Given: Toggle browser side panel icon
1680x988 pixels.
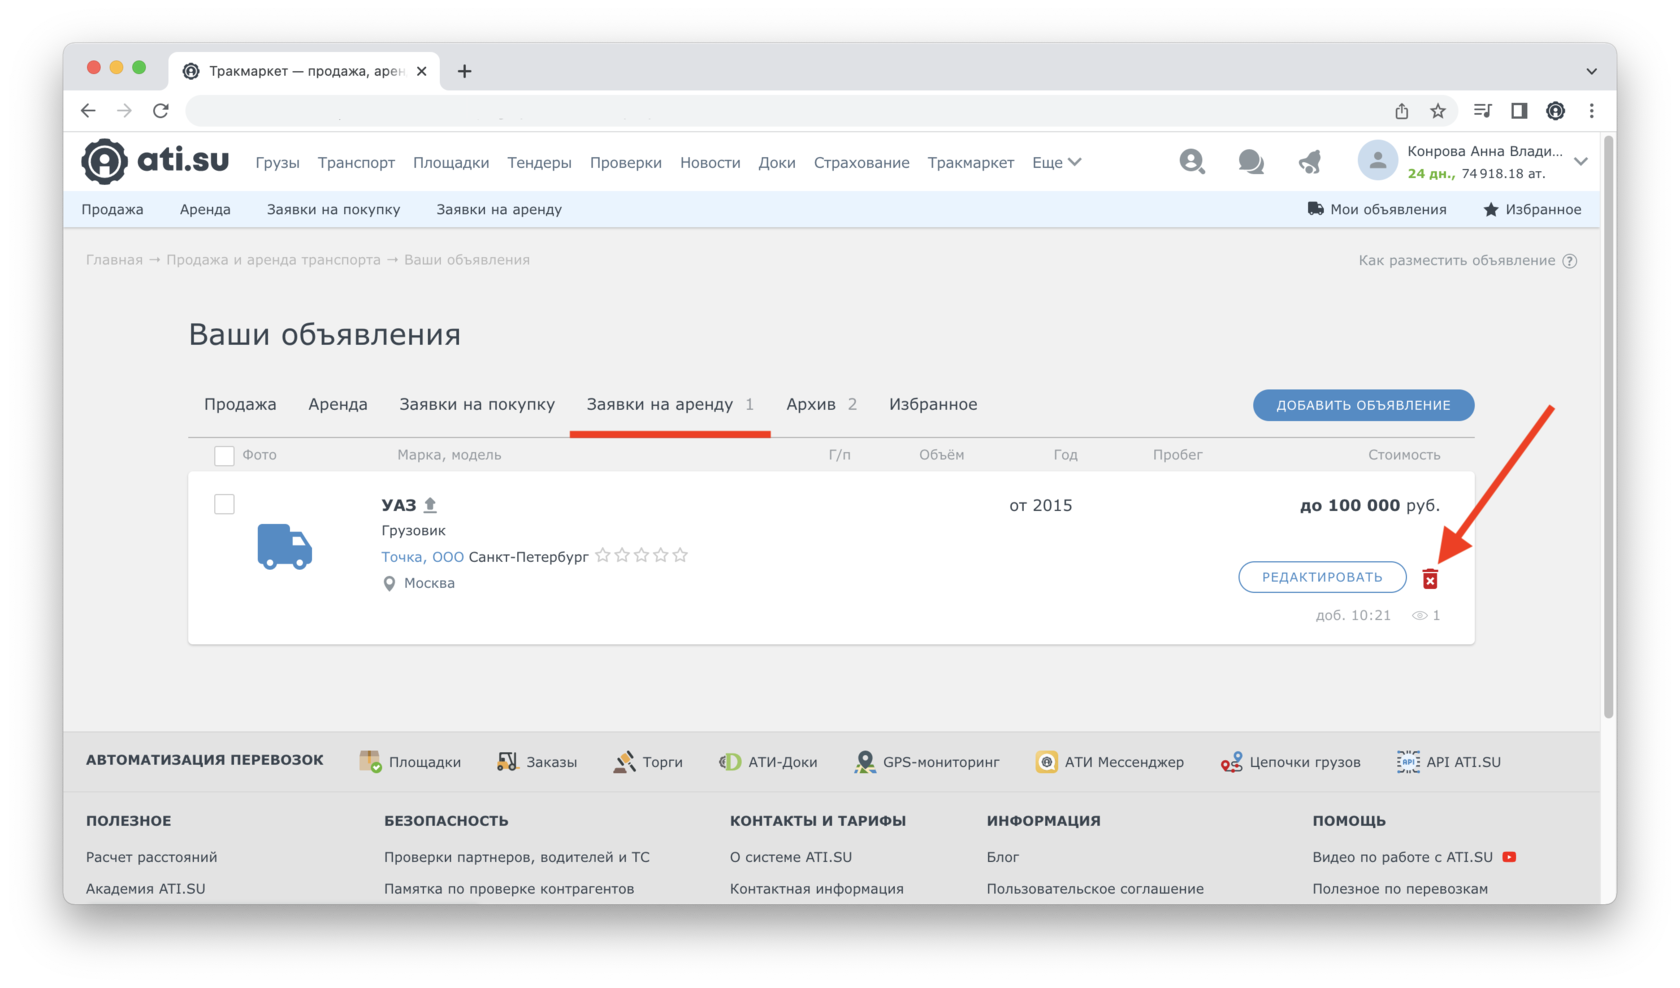Looking at the screenshot, I should 1519,111.
